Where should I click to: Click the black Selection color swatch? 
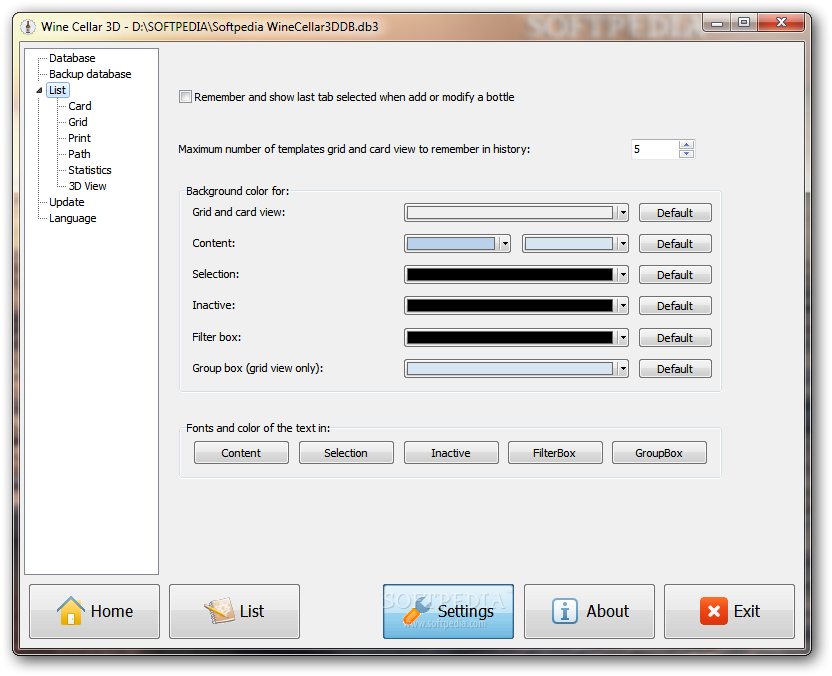(x=509, y=275)
